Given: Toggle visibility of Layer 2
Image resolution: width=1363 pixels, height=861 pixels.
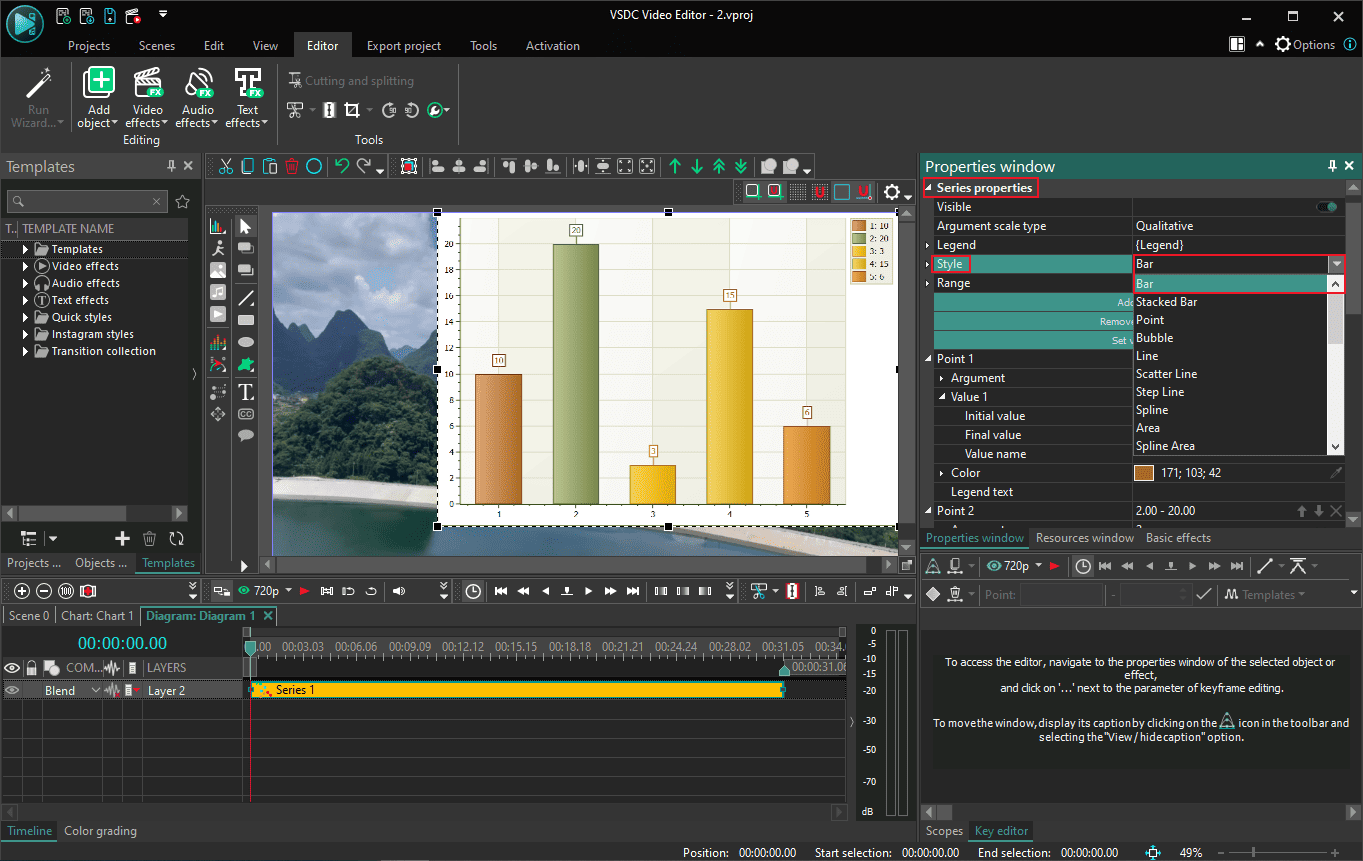Looking at the screenshot, I should click(13, 690).
